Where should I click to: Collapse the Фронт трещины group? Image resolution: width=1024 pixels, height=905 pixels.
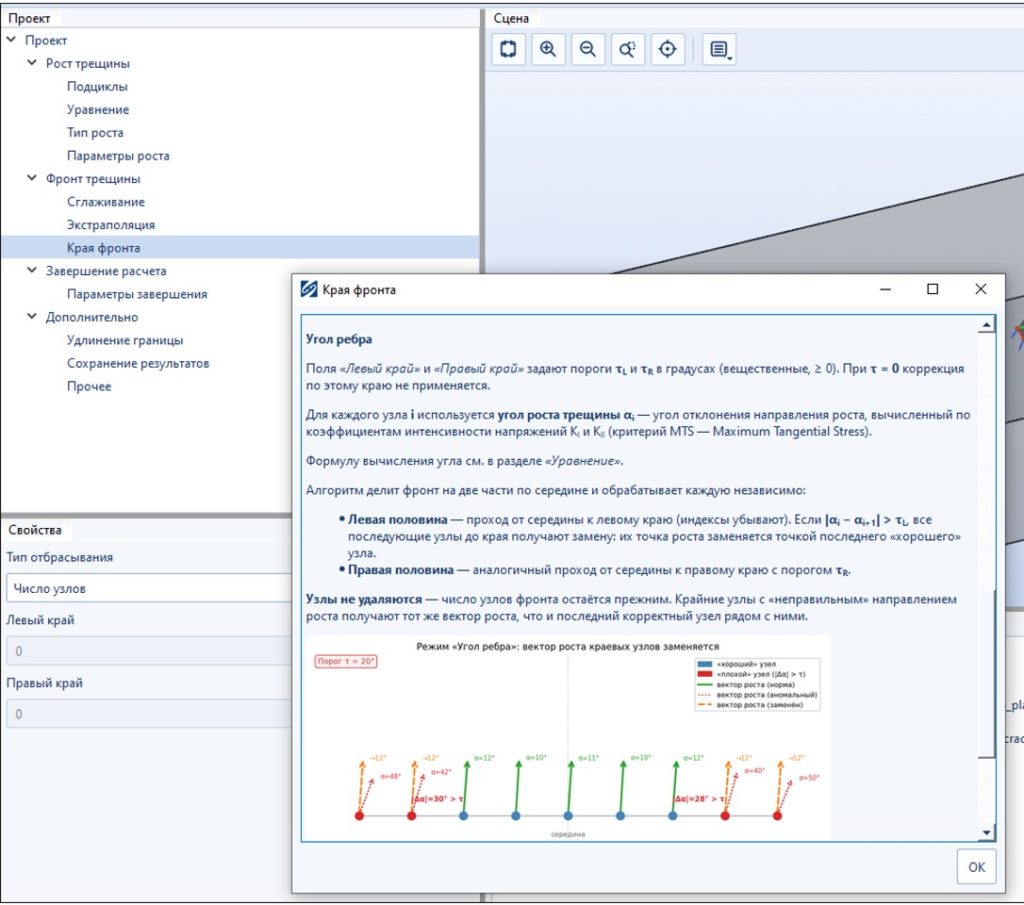coord(32,178)
